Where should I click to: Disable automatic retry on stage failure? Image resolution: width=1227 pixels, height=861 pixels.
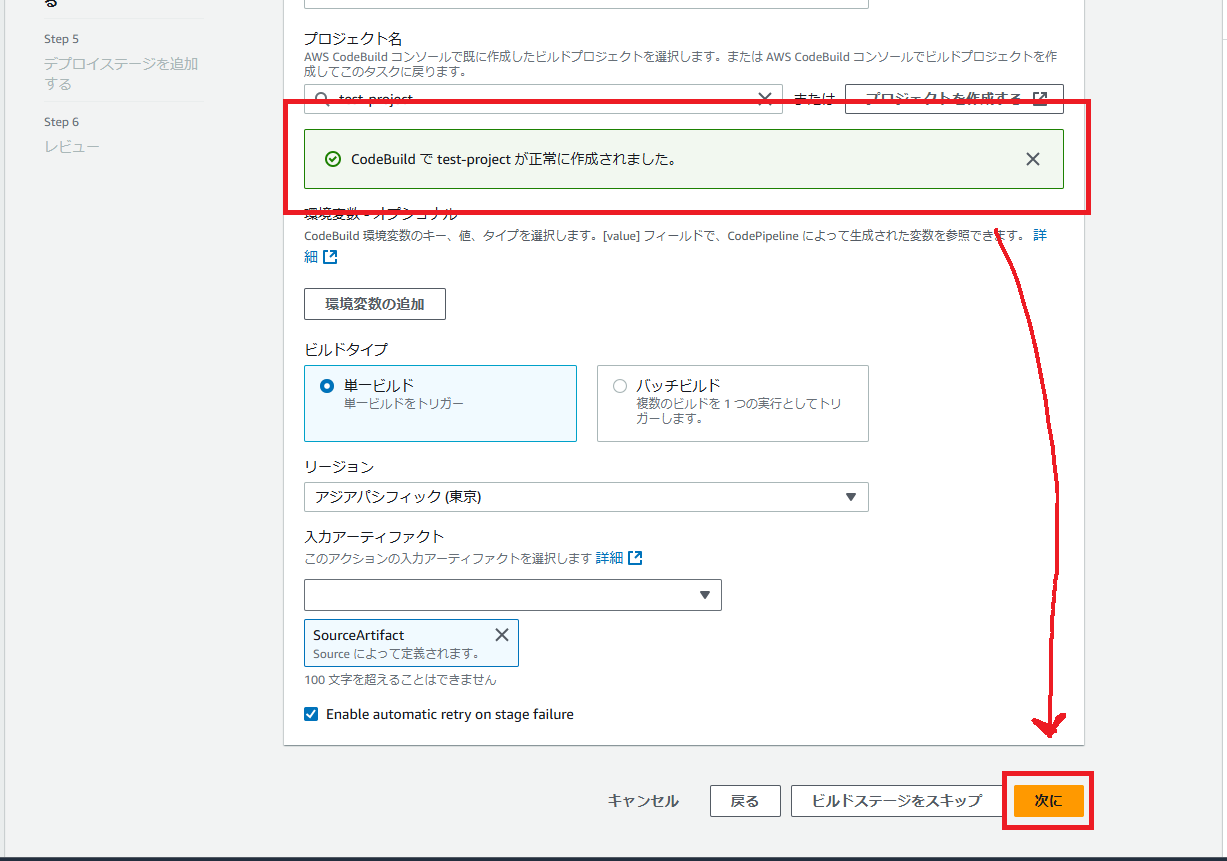311,714
